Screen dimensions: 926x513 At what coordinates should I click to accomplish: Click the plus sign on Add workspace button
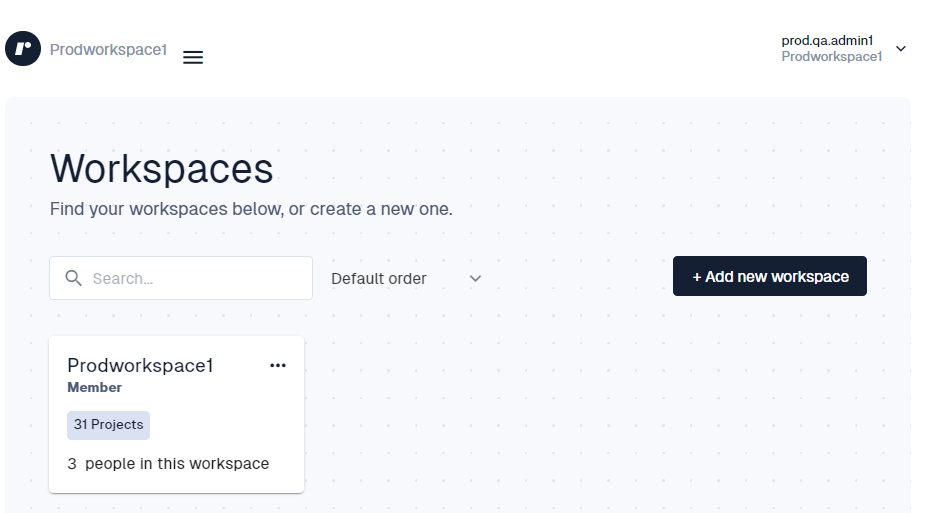tap(697, 277)
